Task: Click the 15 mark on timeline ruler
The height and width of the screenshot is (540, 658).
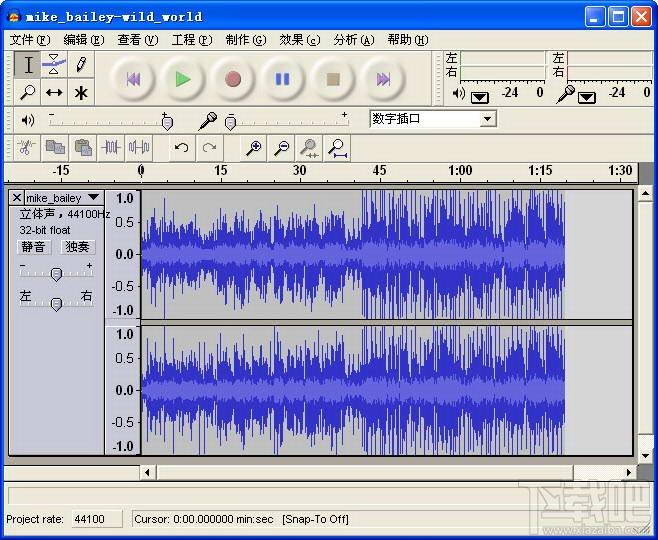Action: pyautogui.click(x=221, y=171)
